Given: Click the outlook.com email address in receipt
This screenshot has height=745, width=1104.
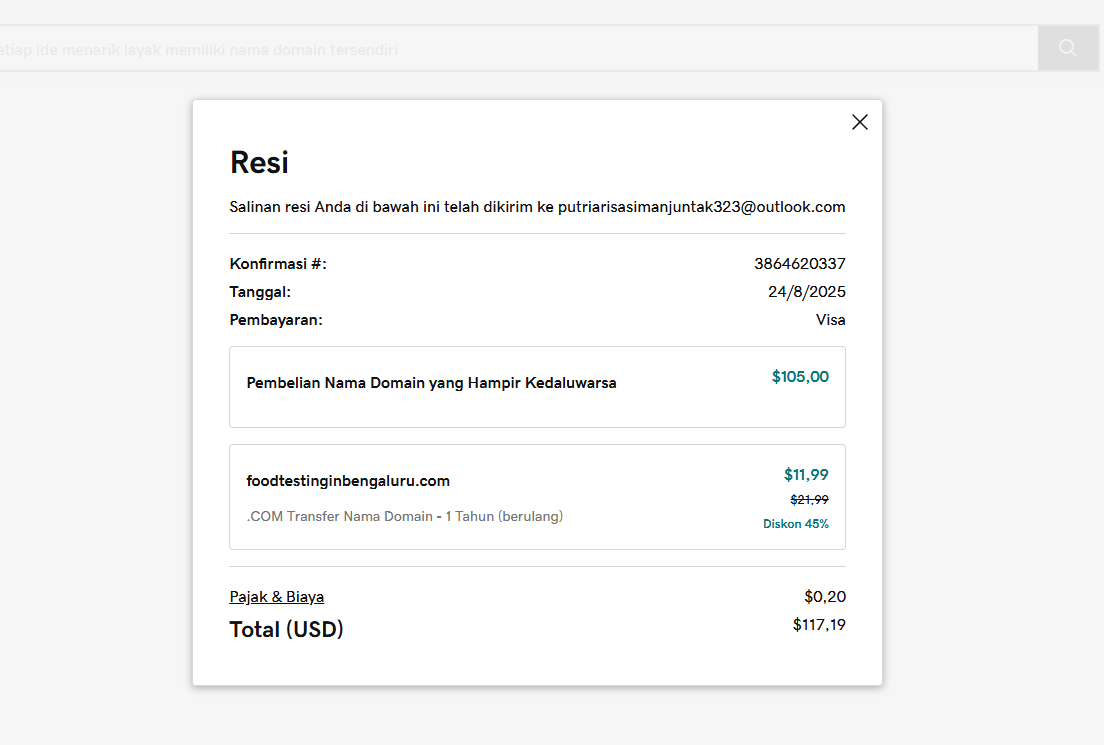Looking at the screenshot, I should pos(701,207).
